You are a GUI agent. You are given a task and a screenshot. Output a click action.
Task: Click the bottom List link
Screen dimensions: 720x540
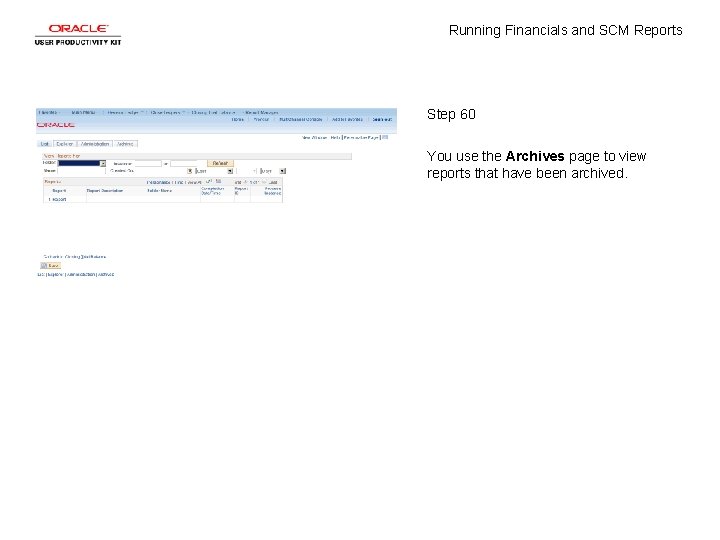click(41, 274)
